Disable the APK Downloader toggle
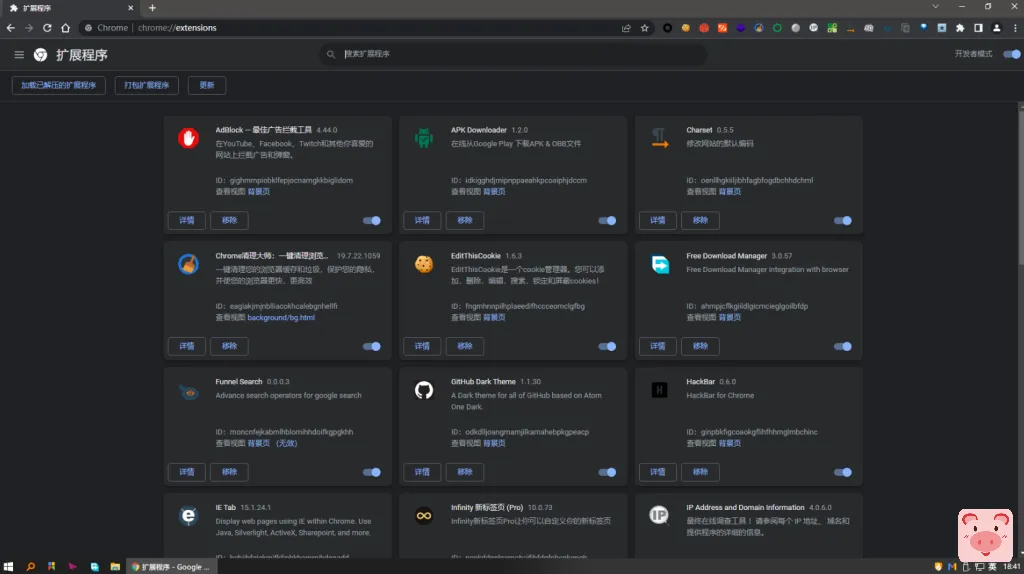The height and width of the screenshot is (574, 1024). [x=607, y=221]
